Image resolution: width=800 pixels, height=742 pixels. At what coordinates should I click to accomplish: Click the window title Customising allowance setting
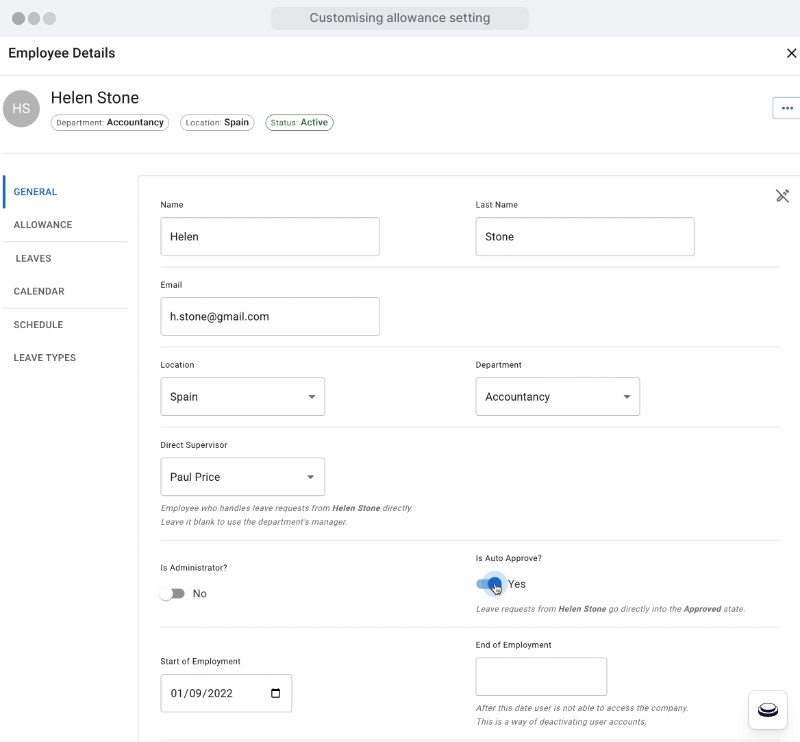tap(399, 18)
